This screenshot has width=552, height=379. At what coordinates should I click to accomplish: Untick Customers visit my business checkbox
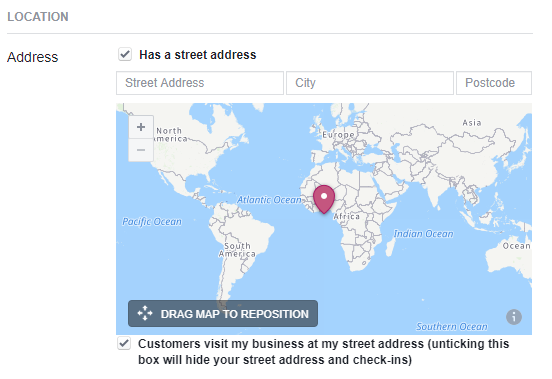[124, 343]
